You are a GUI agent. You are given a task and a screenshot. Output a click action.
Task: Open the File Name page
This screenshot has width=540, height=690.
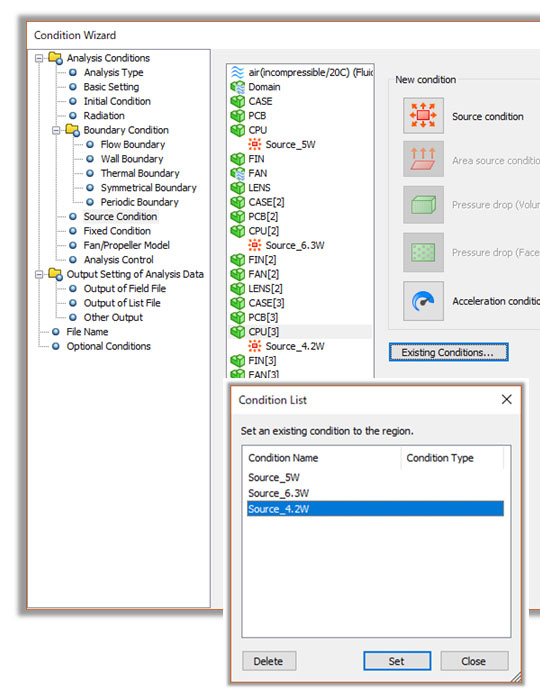point(87,332)
